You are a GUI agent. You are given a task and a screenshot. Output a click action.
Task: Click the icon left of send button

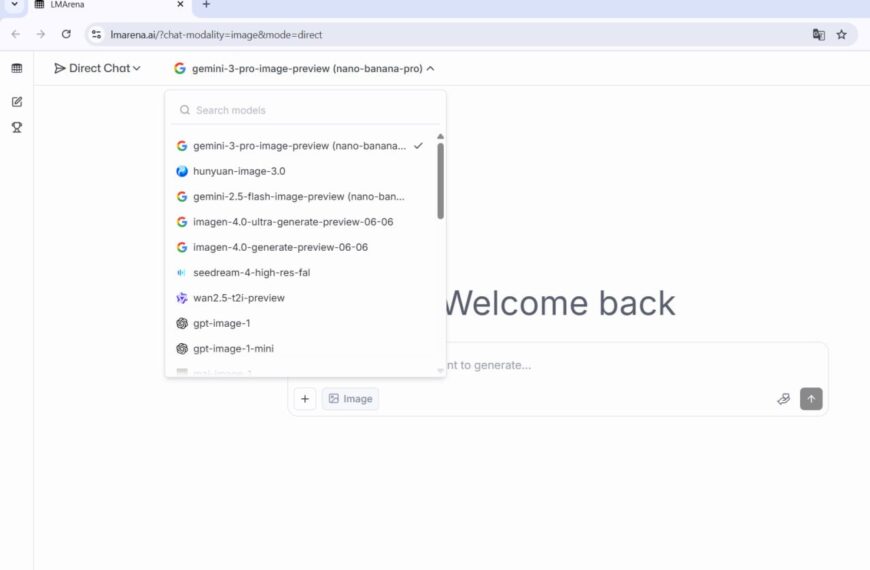pyautogui.click(x=783, y=399)
